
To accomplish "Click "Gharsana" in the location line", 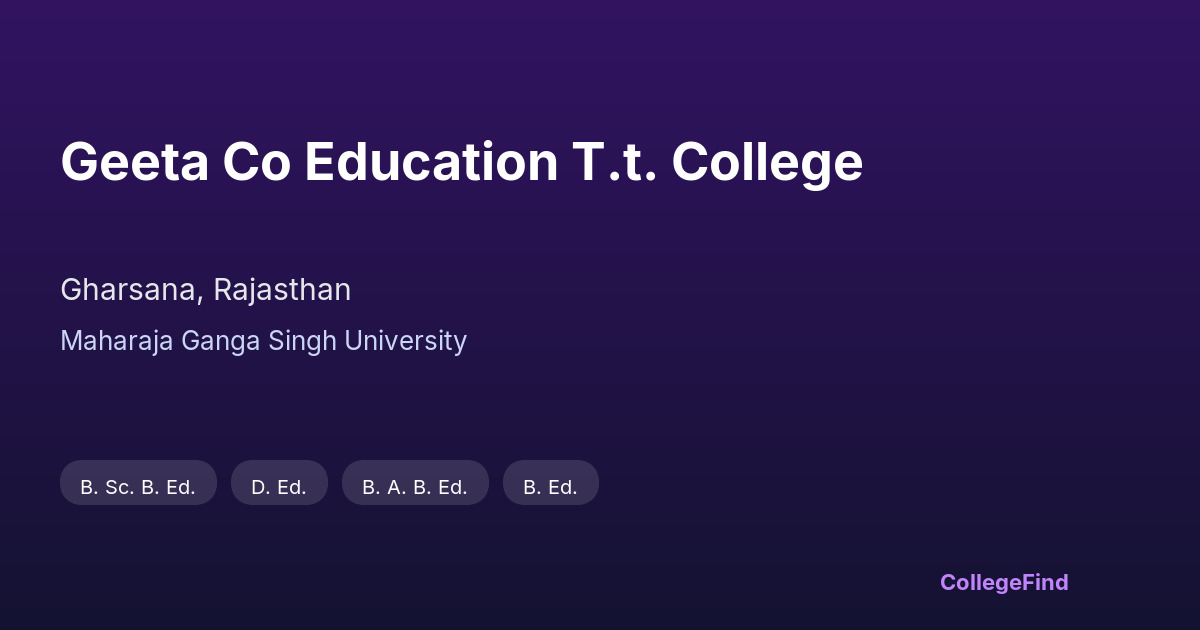I will tap(131, 290).
